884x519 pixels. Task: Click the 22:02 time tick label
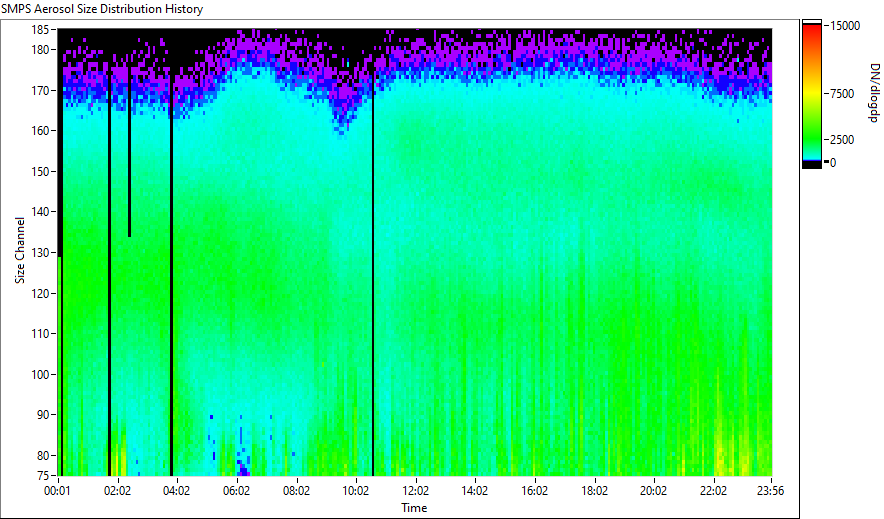713,491
